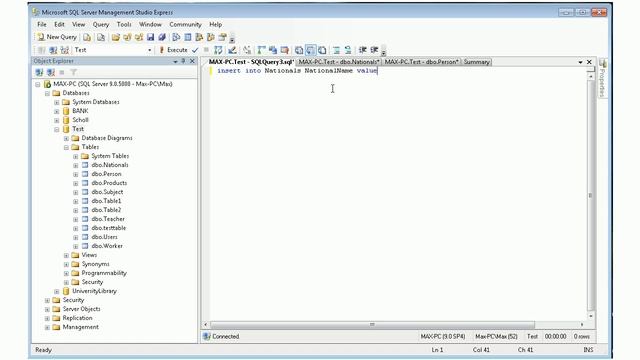Click Database Engine Query icon next to New Query

click(87, 38)
